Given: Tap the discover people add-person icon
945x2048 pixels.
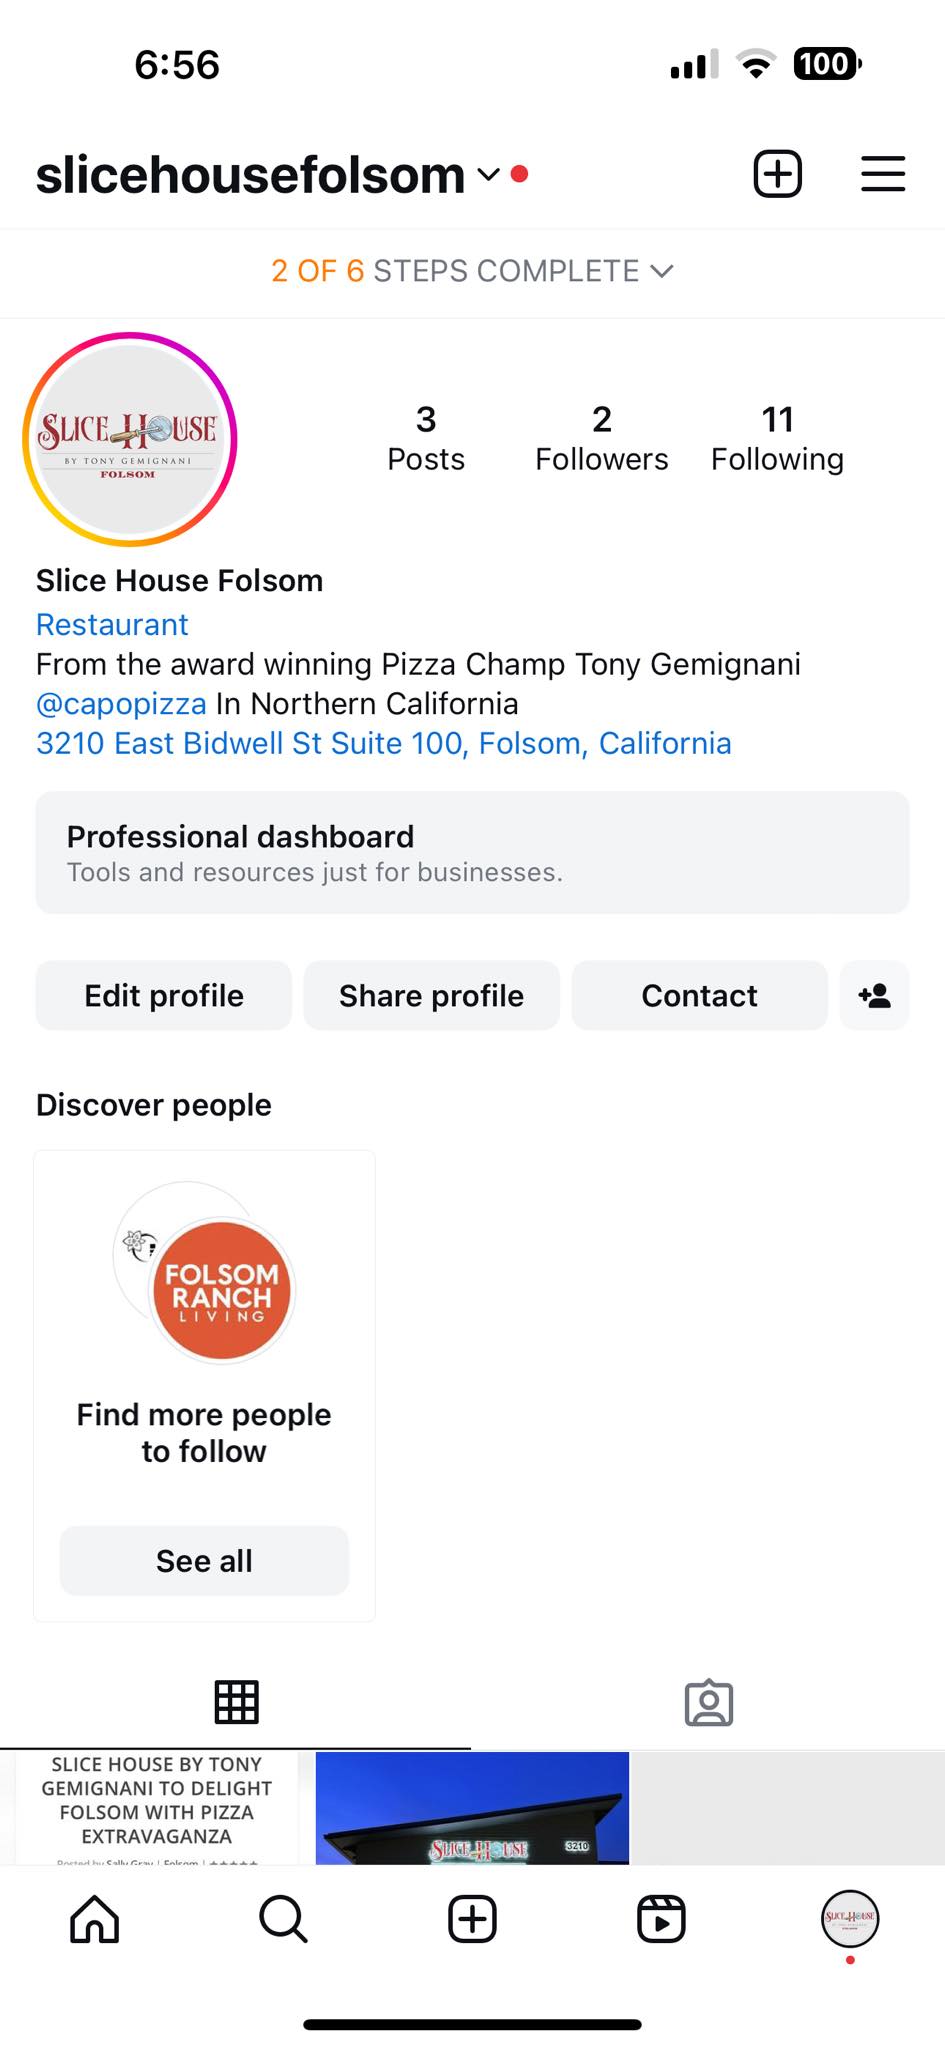Looking at the screenshot, I should [x=874, y=995].
